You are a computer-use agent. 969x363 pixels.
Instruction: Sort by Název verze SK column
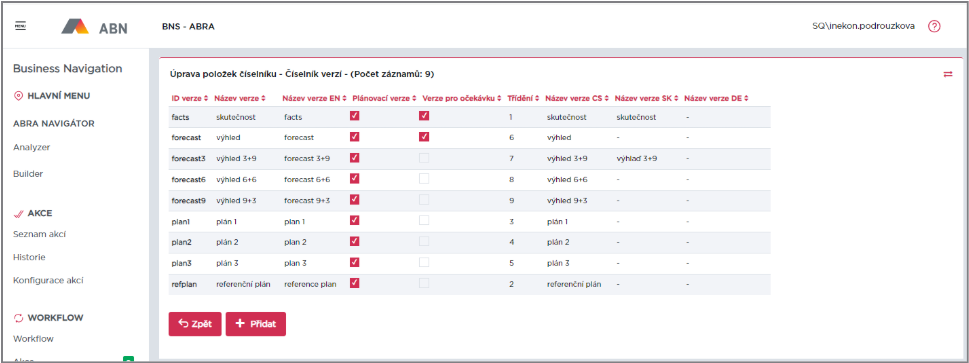coord(647,98)
